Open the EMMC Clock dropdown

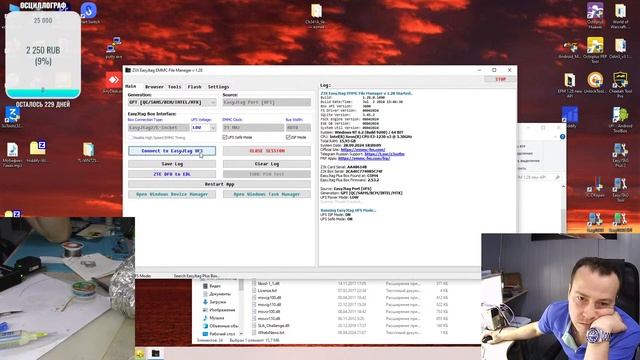tap(253, 128)
